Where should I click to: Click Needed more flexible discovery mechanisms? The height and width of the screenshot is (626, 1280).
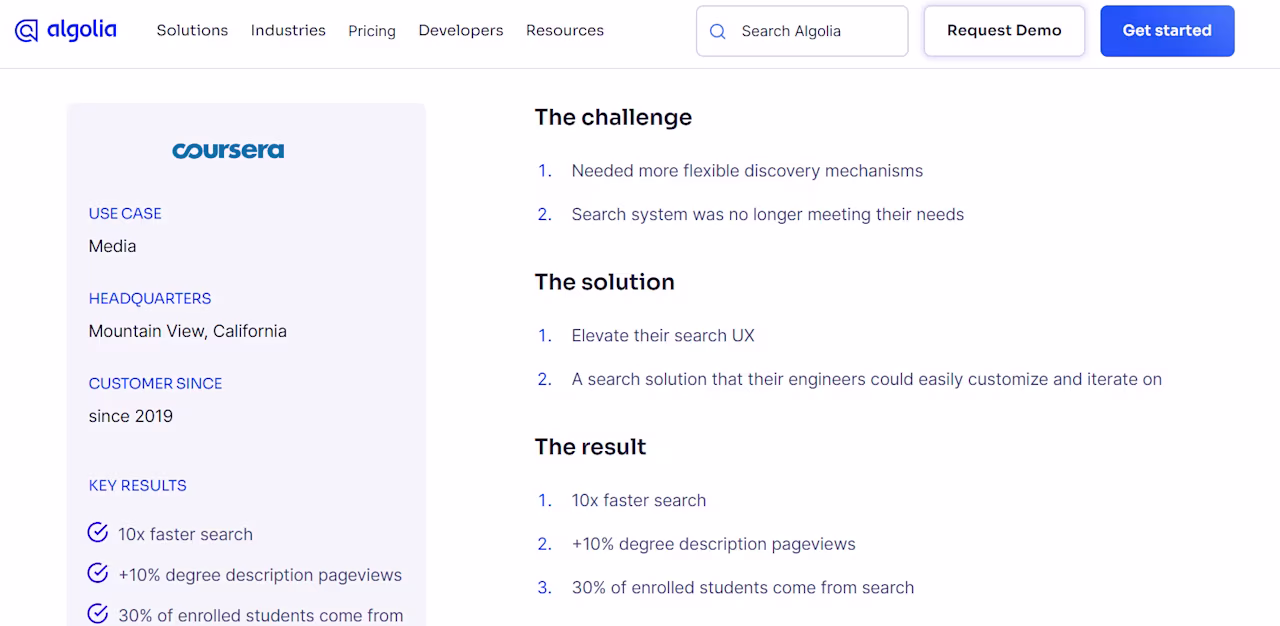coord(747,171)
